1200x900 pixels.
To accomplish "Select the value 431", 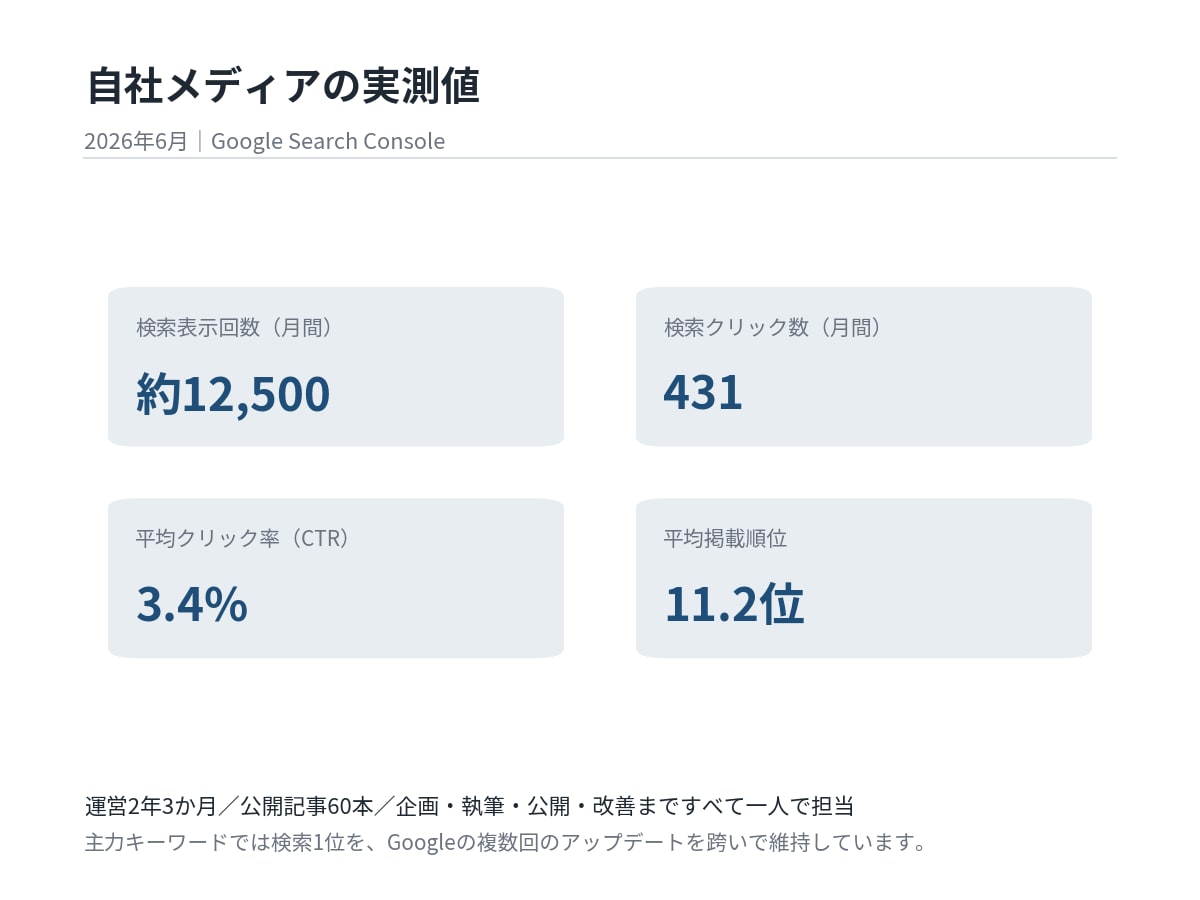I will click(703, 392).
